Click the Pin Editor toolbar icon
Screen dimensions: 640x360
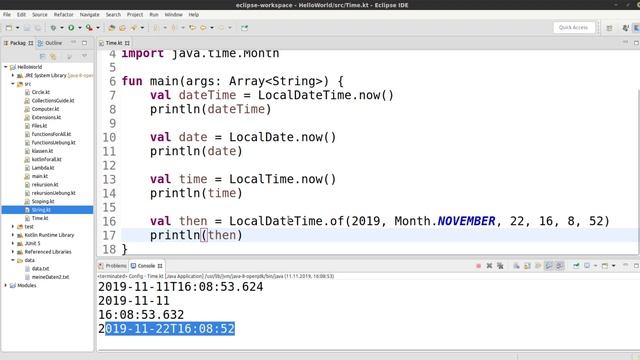coord(244,28)
